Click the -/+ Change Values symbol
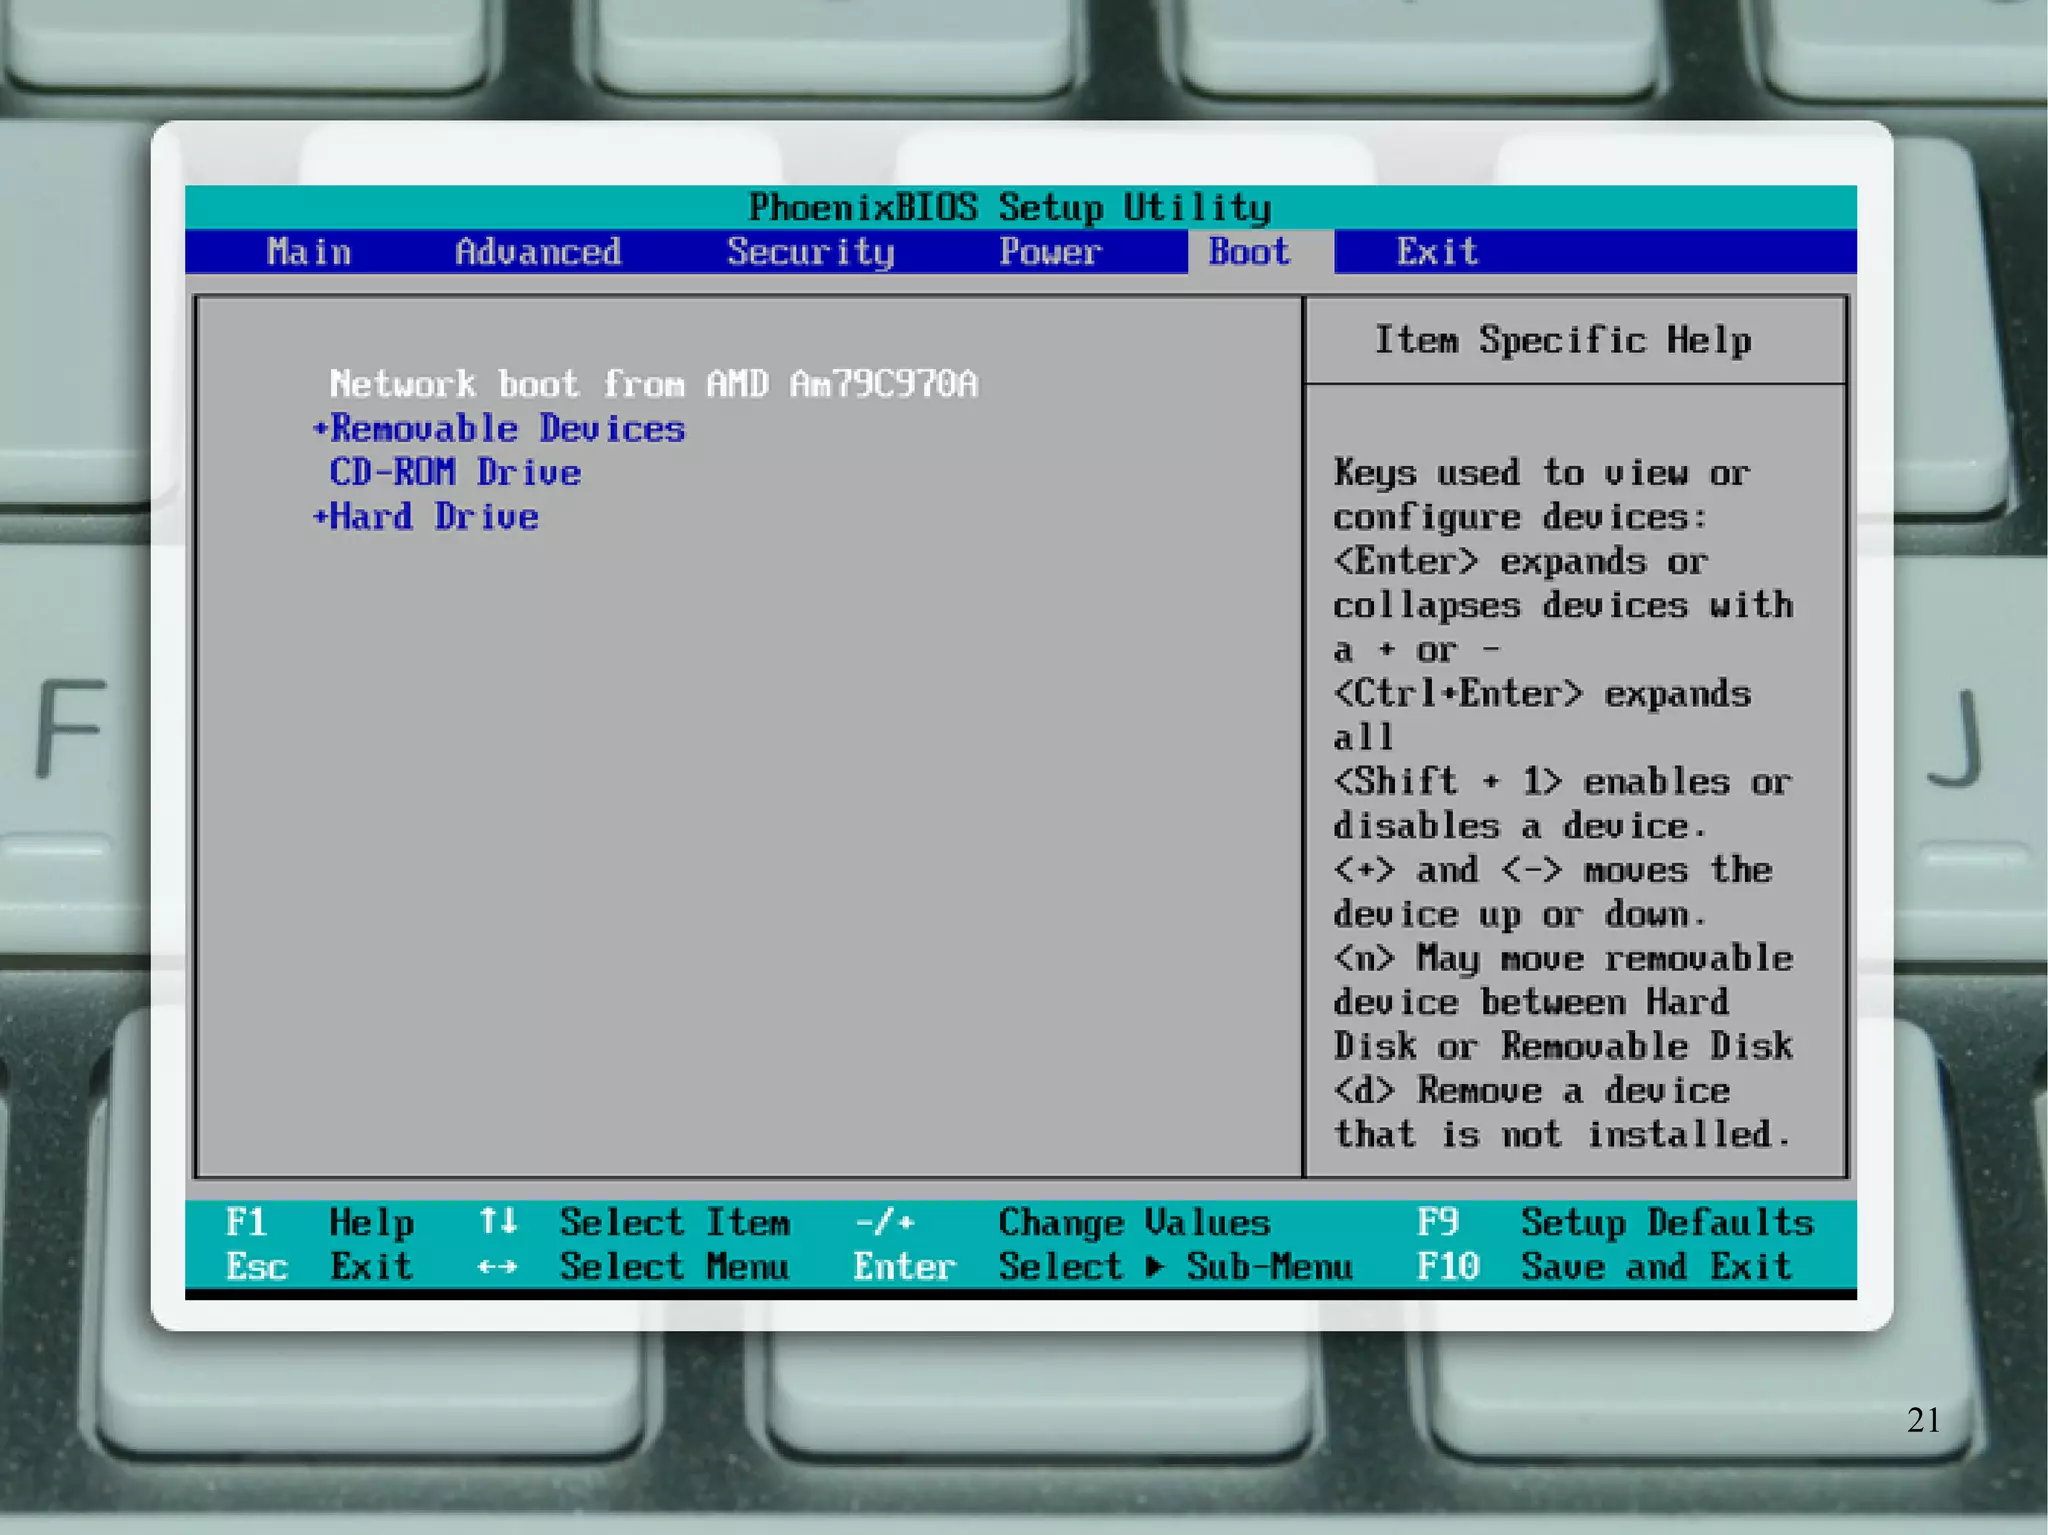This screenshot has width=2048, height=1535. point(885,1222)
